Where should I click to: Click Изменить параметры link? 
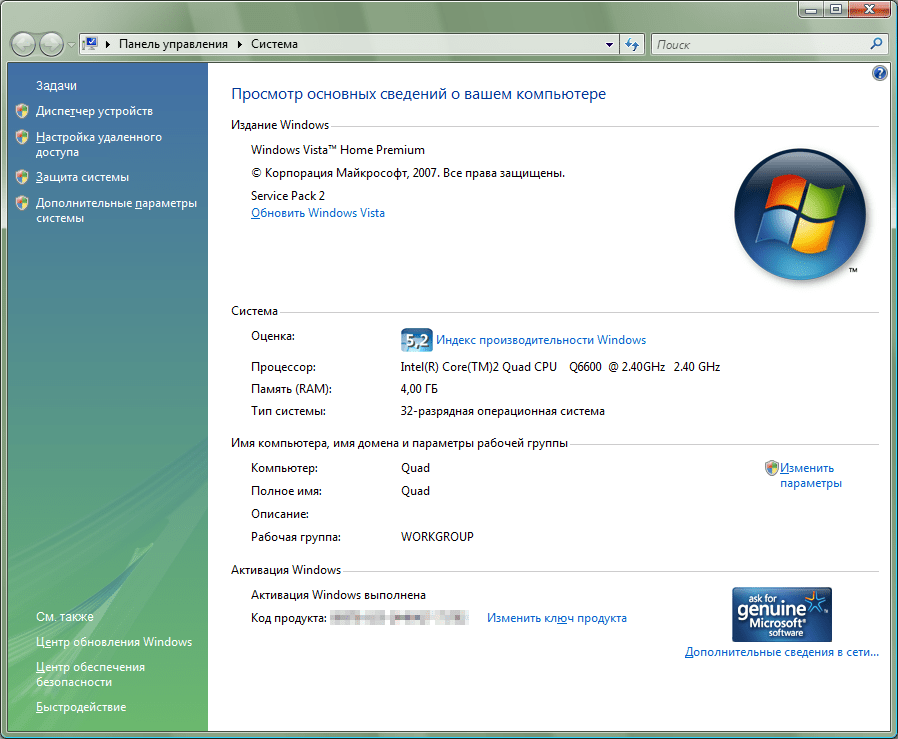click(811, 475)
